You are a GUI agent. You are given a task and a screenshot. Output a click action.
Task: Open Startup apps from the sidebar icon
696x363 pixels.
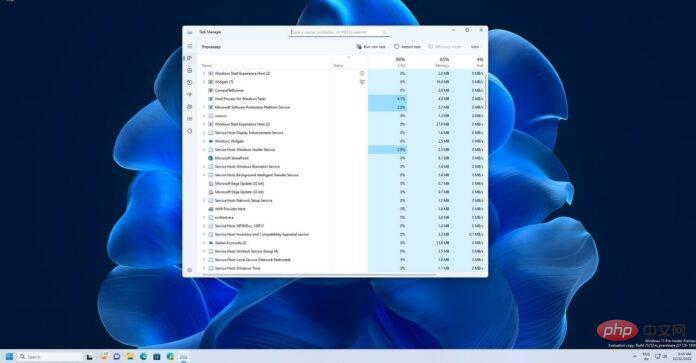tap(190, 95)
